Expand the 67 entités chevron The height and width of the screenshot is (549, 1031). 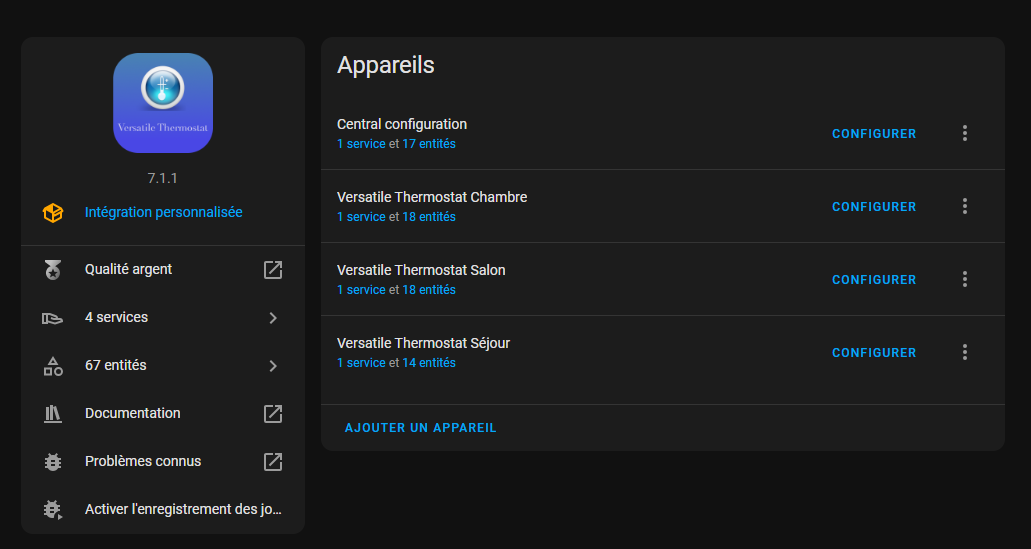273,366
